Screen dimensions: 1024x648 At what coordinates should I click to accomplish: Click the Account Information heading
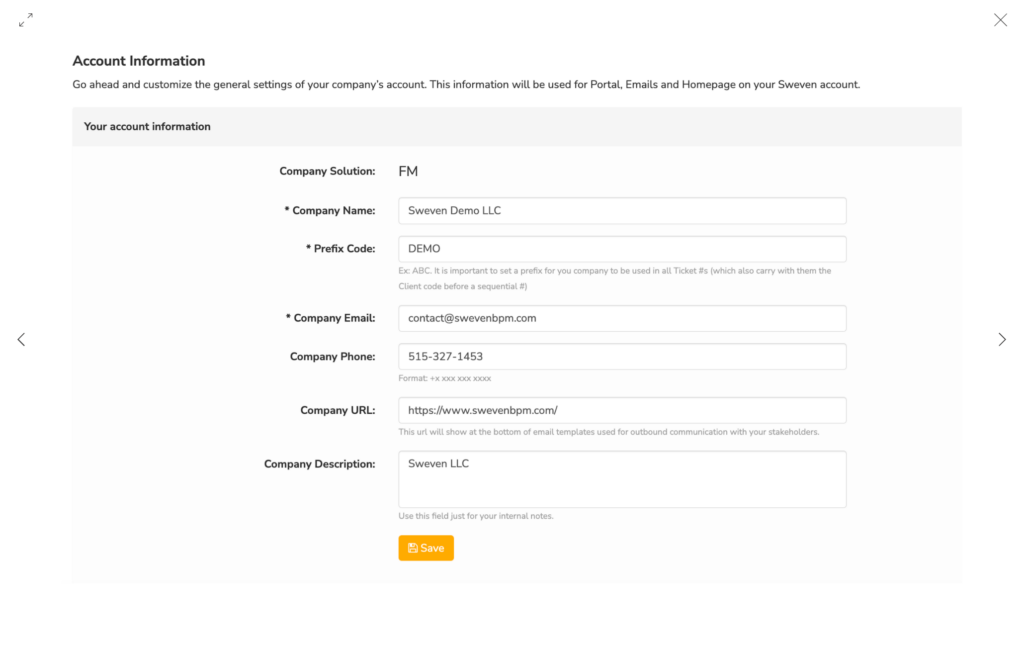point(138,61)
